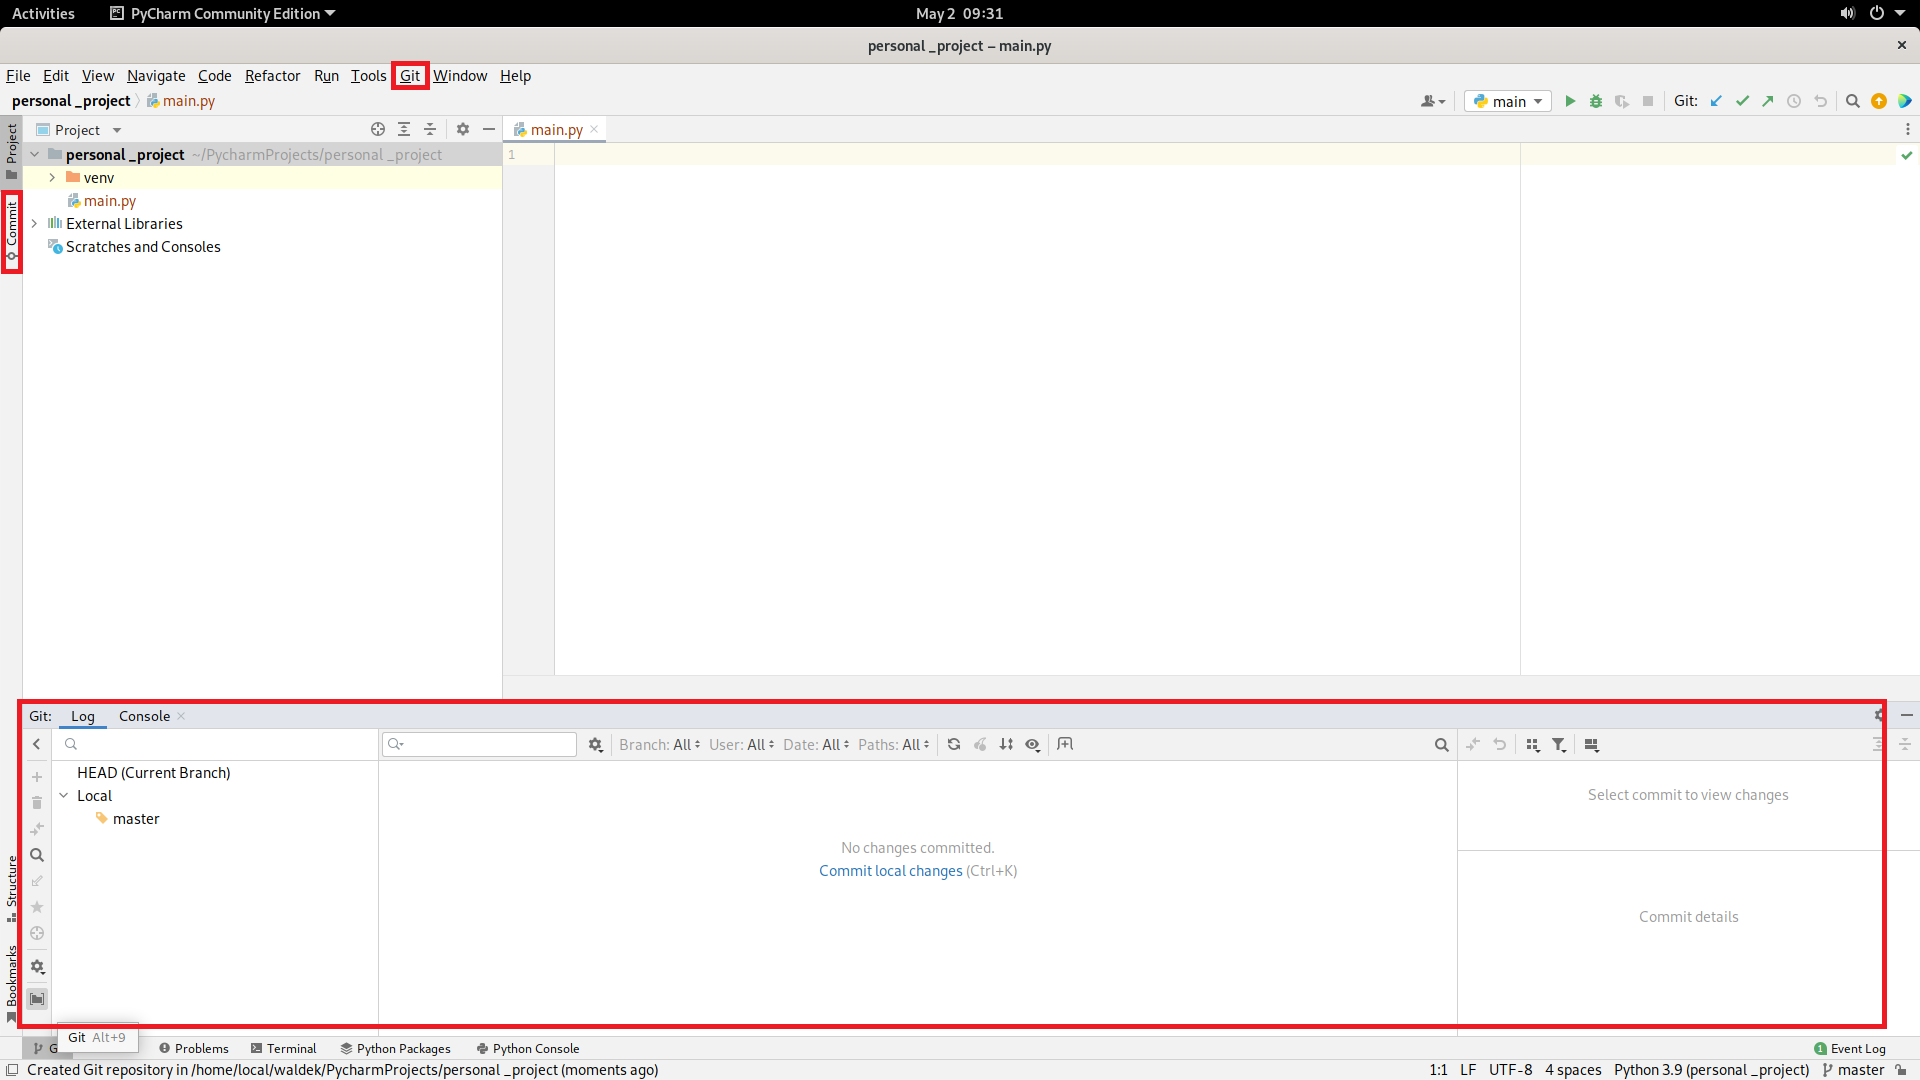Screen dimensions: 1920x1080
Task: Open Git show history clock icon
Action: point(1794,101)
